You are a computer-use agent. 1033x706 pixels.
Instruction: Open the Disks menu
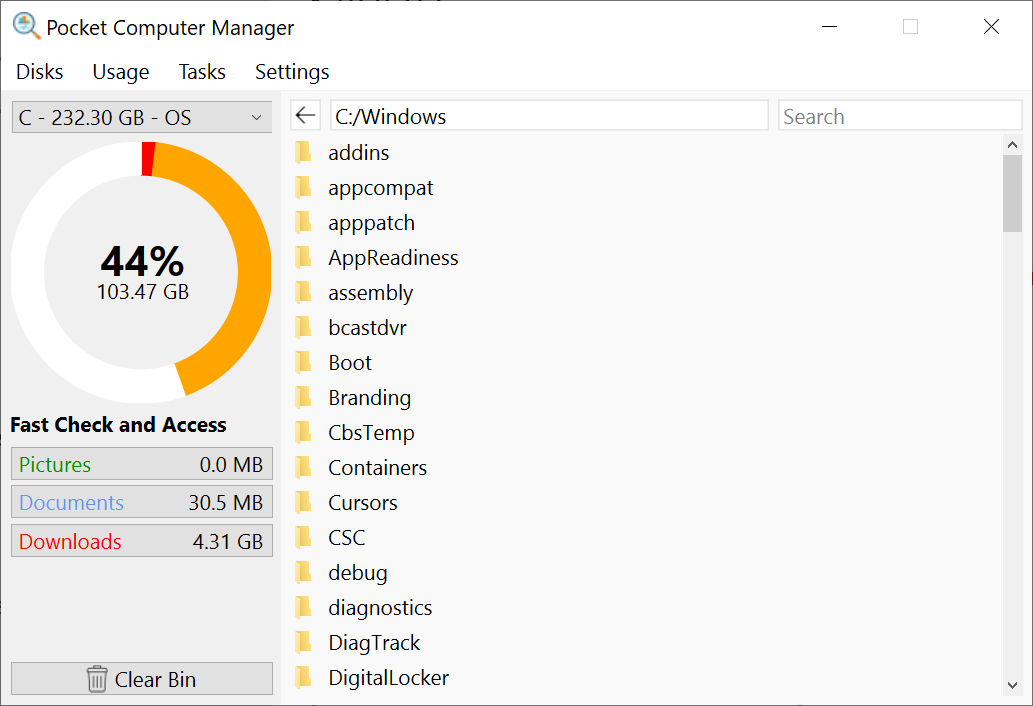40,71
